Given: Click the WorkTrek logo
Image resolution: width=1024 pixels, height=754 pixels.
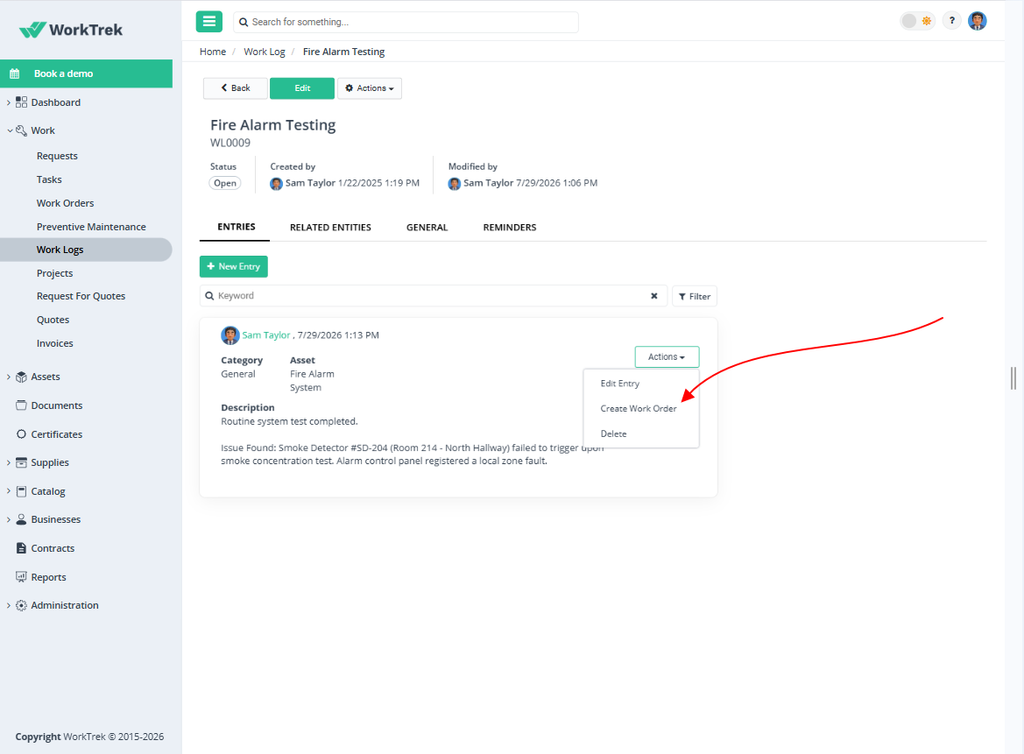Looking at the screenshot, I should (x=71, y=30).
